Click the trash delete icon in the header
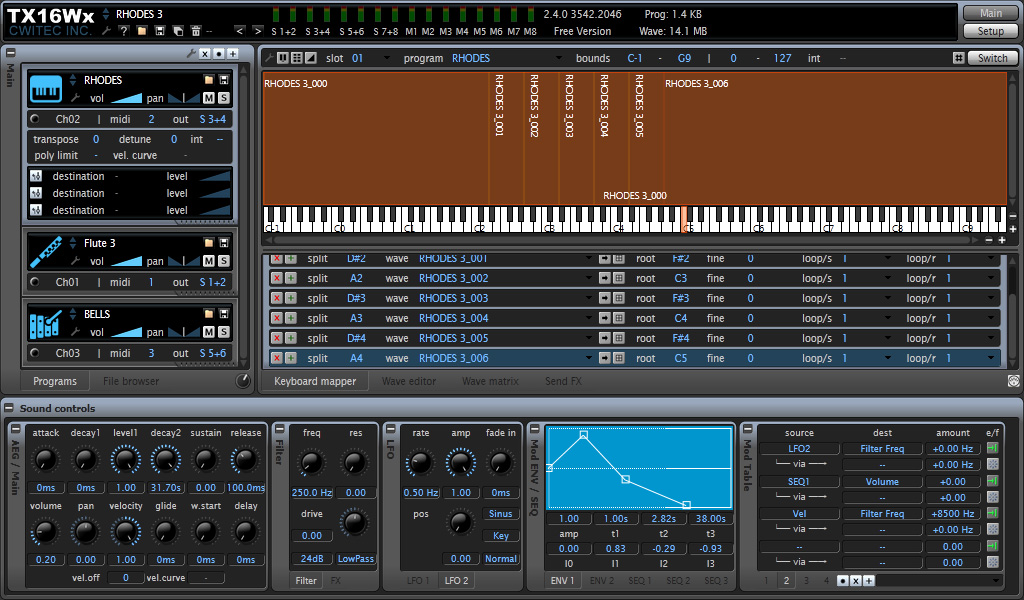Screen dimensions: 1024x600 (195, 31)
